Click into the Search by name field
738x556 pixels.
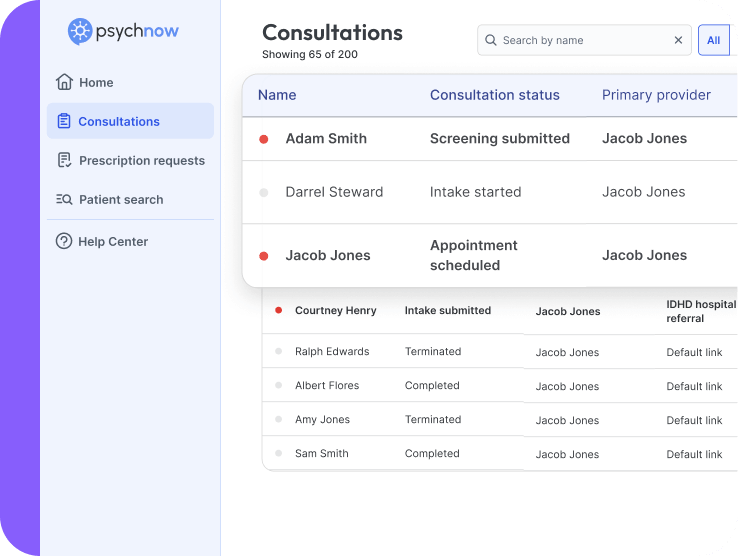pyautogui.click(x=584, y=40)
